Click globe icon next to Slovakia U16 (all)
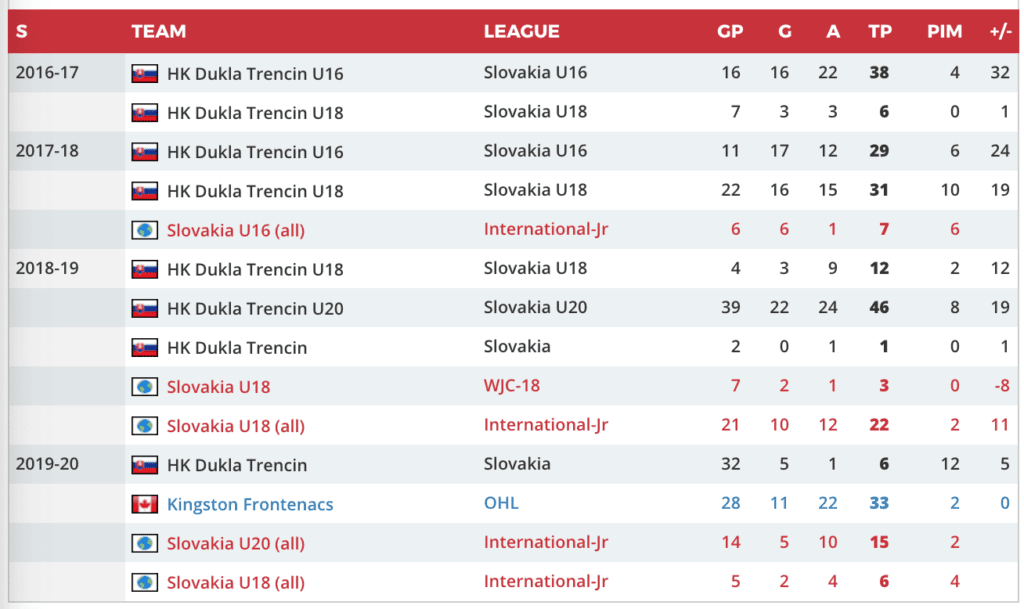 coord(145,230)
